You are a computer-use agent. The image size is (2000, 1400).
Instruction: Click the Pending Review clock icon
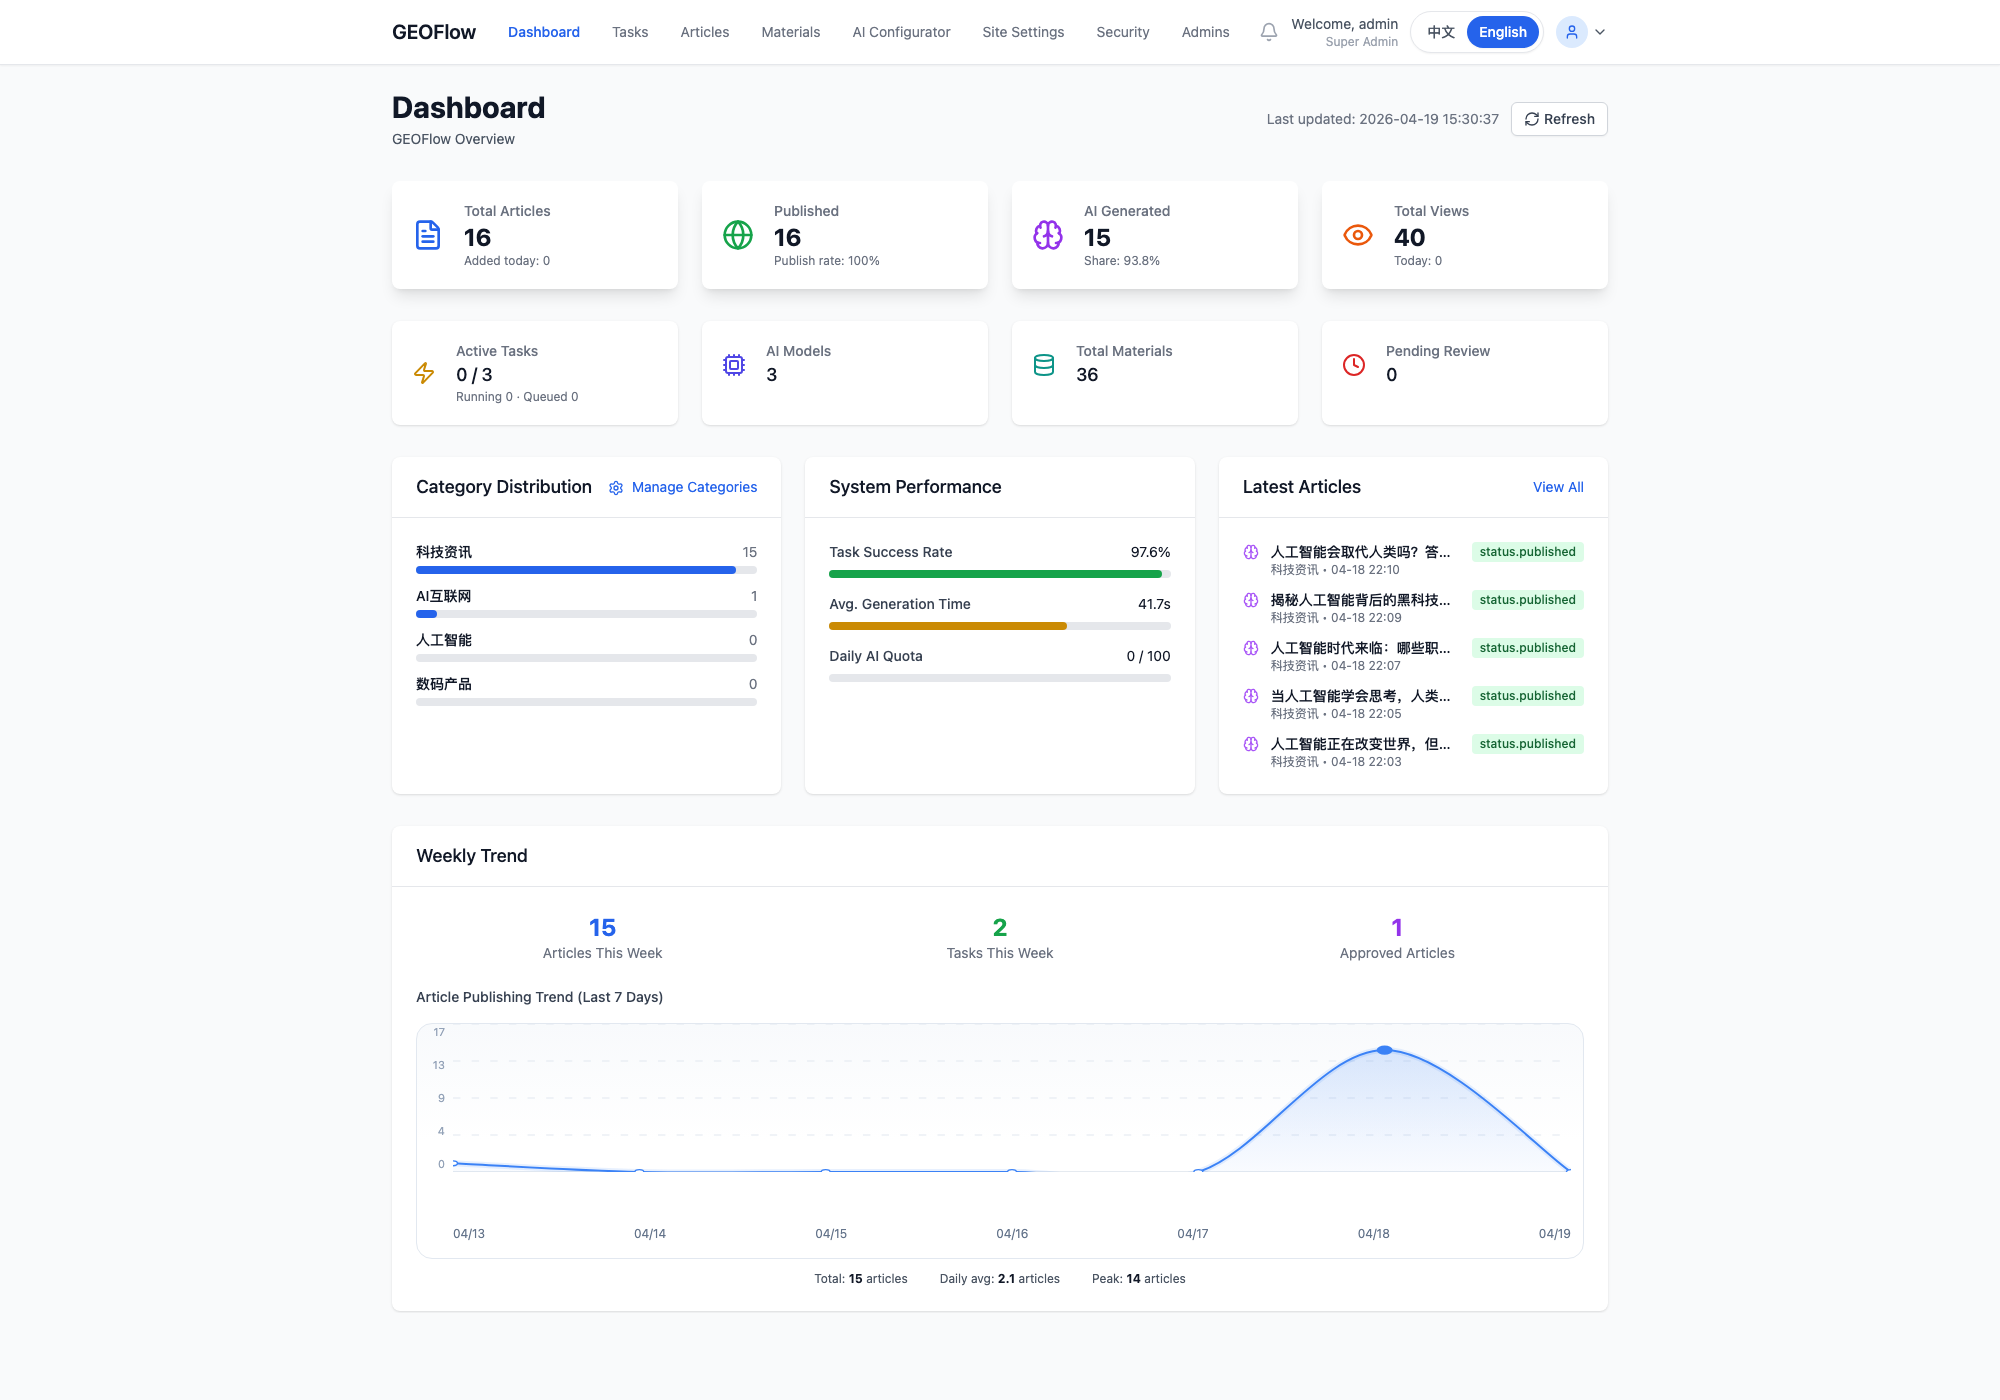coord(1354,365)
